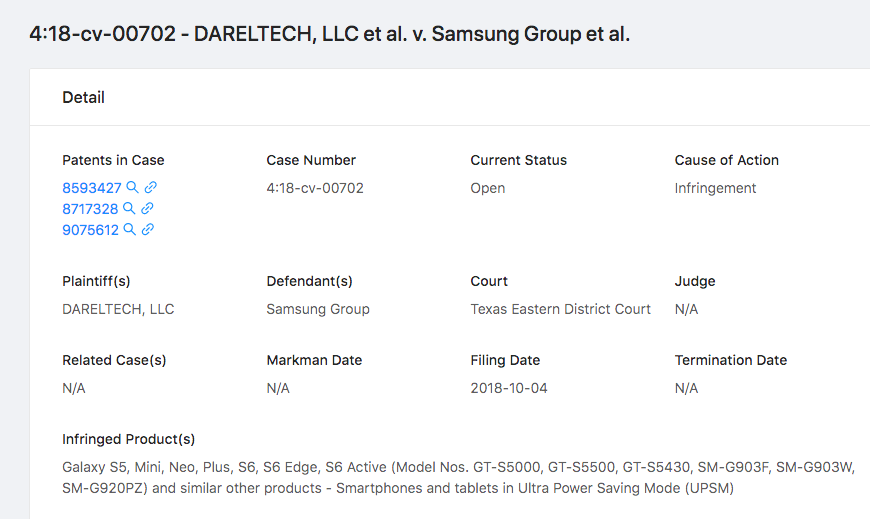
Task: Click the search icon beside patent 8593427
Action: tap(132, 188)
